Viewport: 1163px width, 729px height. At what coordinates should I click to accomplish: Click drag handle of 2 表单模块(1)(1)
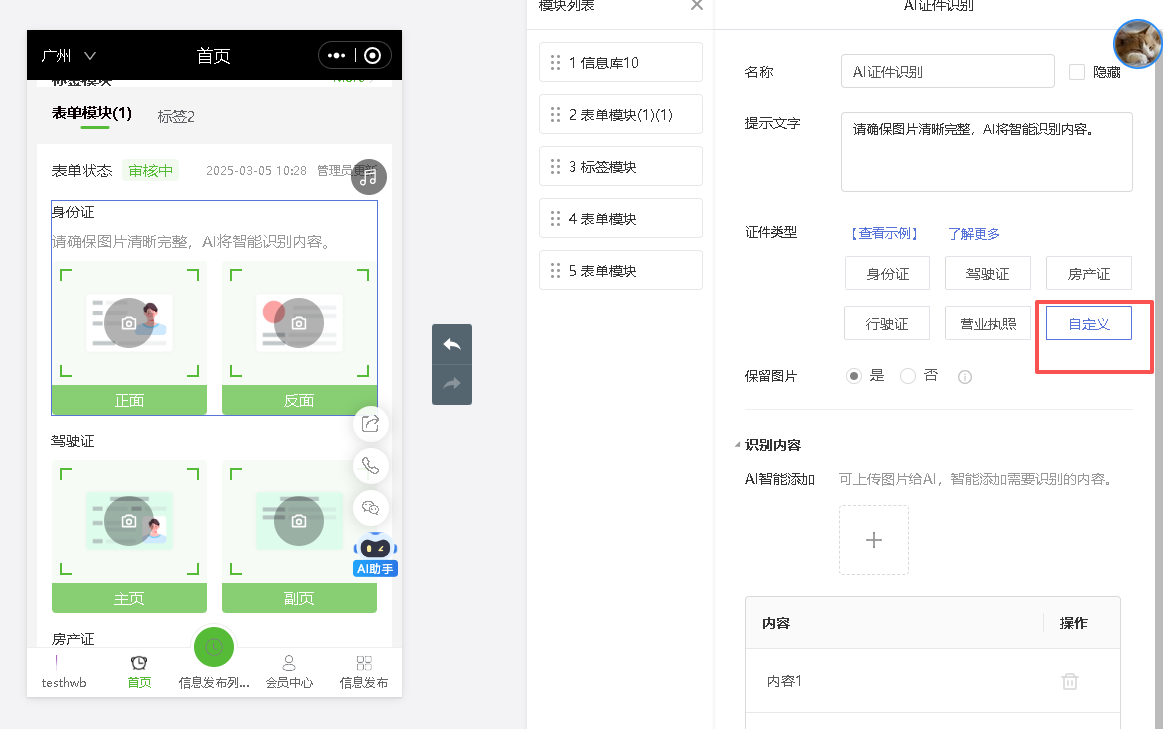555,114
